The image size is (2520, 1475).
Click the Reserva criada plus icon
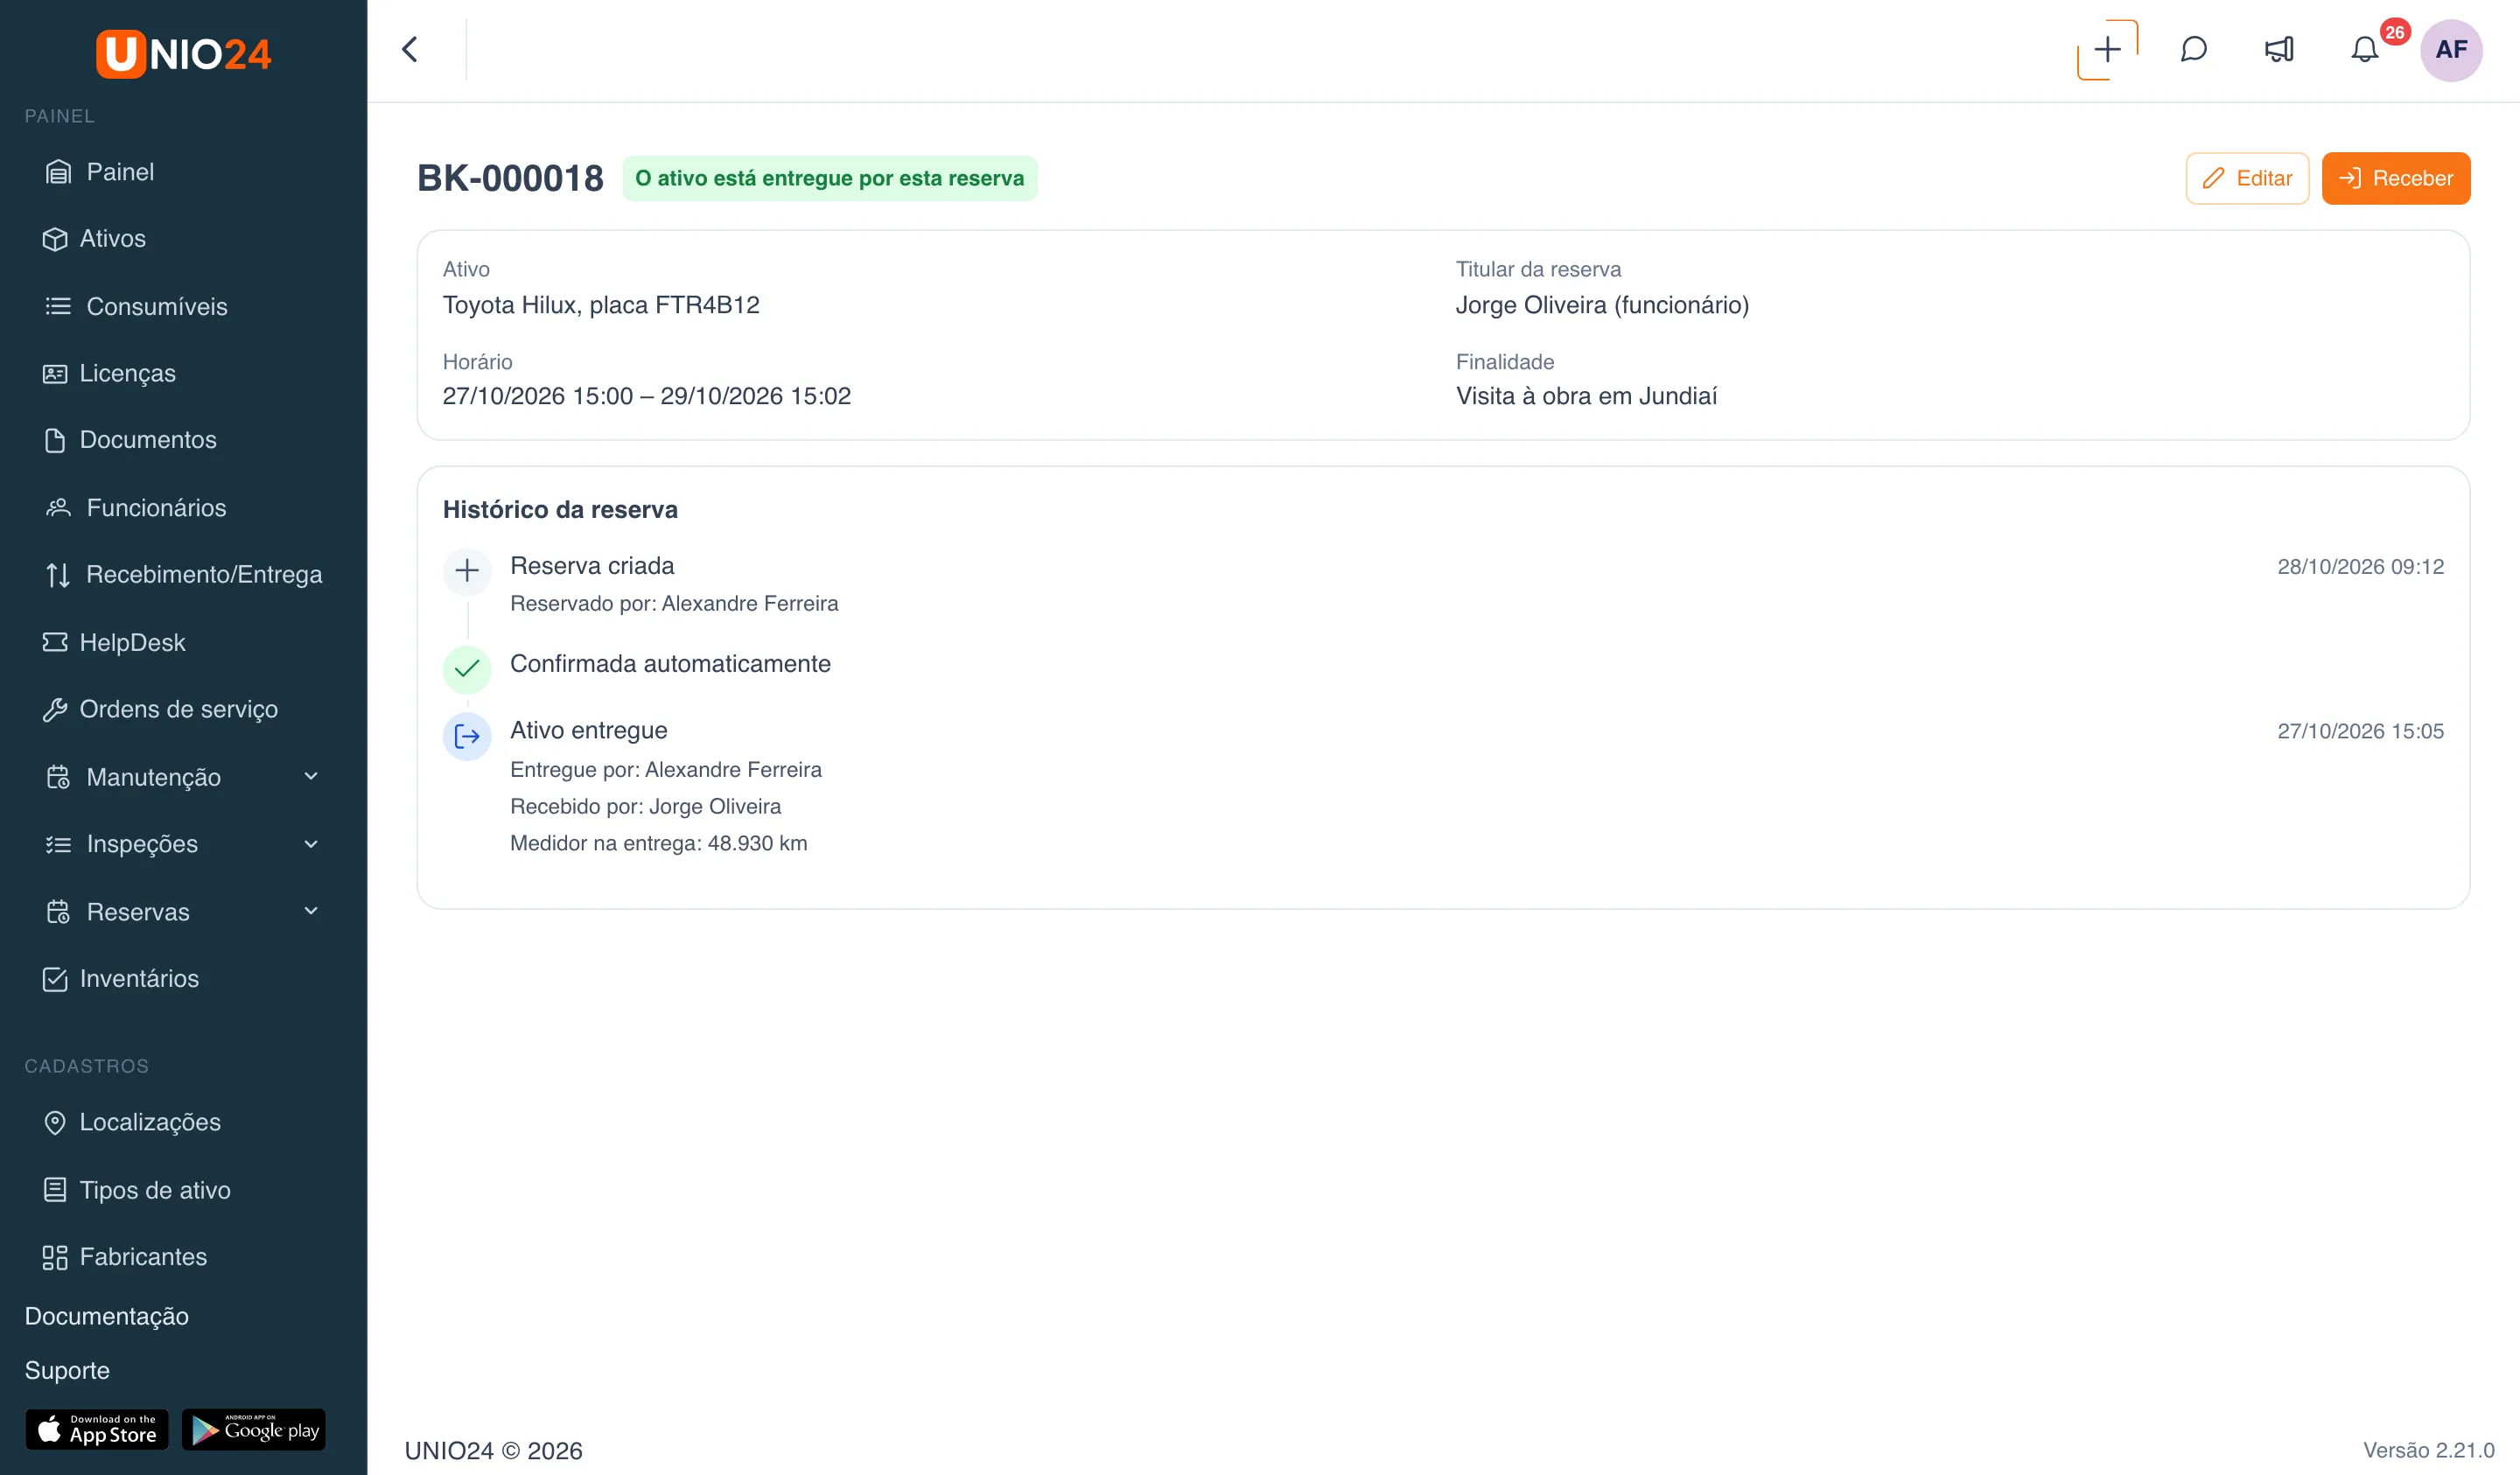467,571
